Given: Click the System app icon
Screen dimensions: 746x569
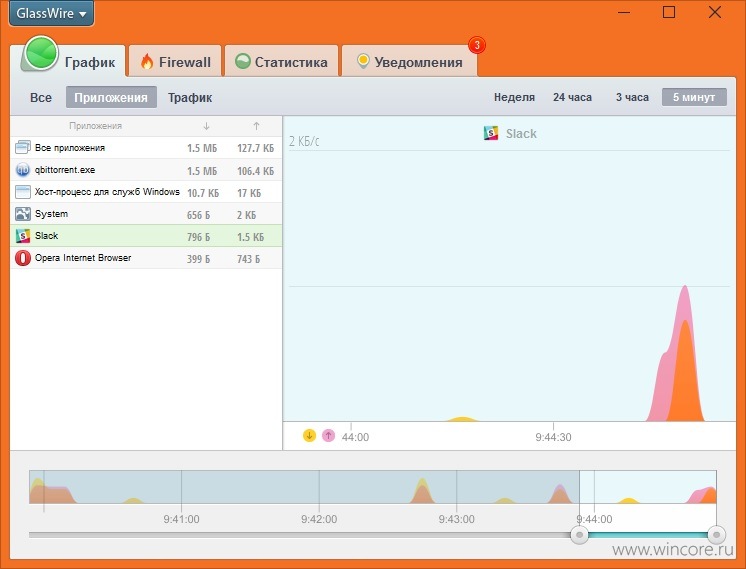Looking at the screenshot, I should [23, 214].
